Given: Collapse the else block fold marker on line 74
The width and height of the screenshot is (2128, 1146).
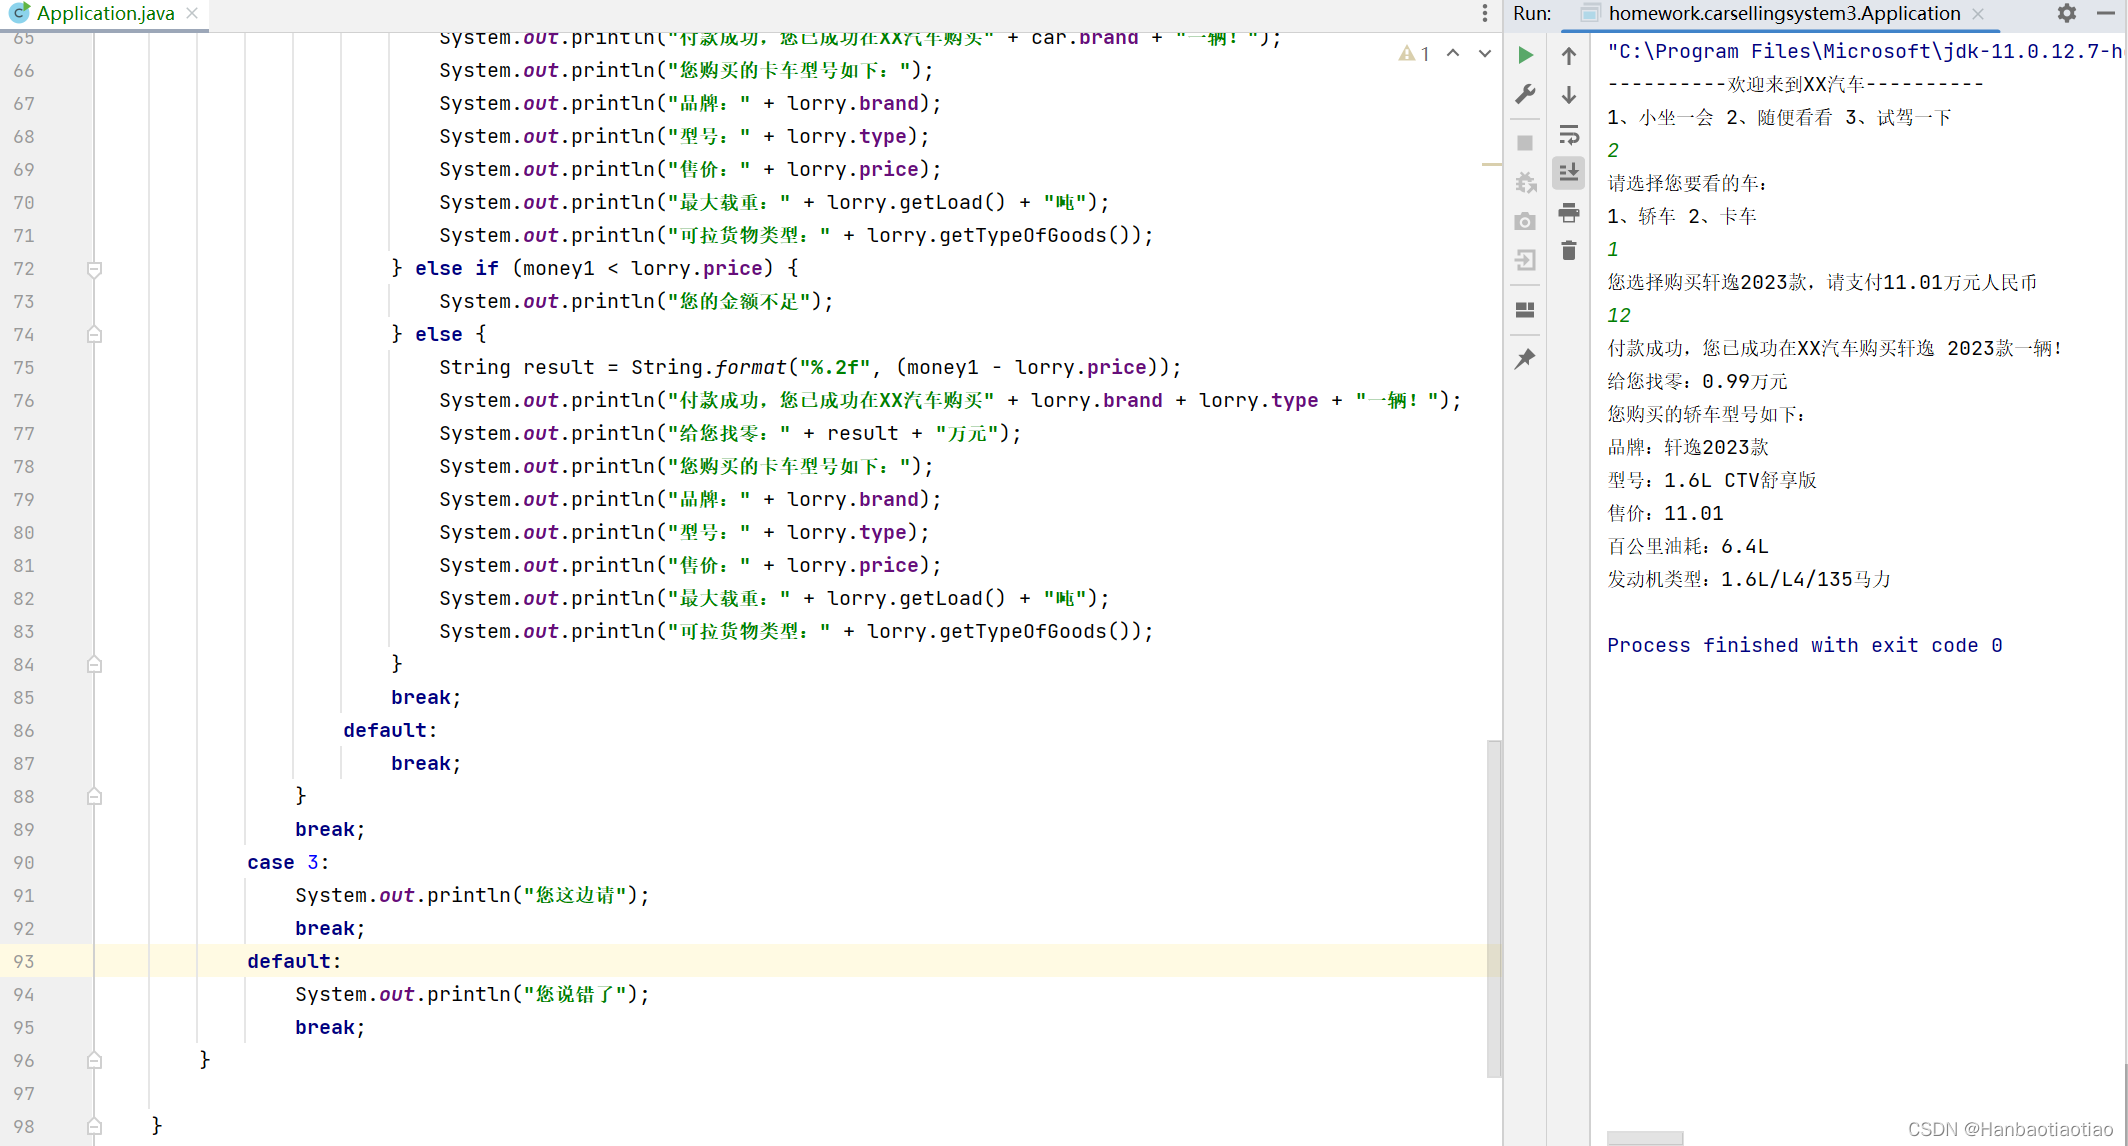Looking at the screenshot, I should click(94, 335).
